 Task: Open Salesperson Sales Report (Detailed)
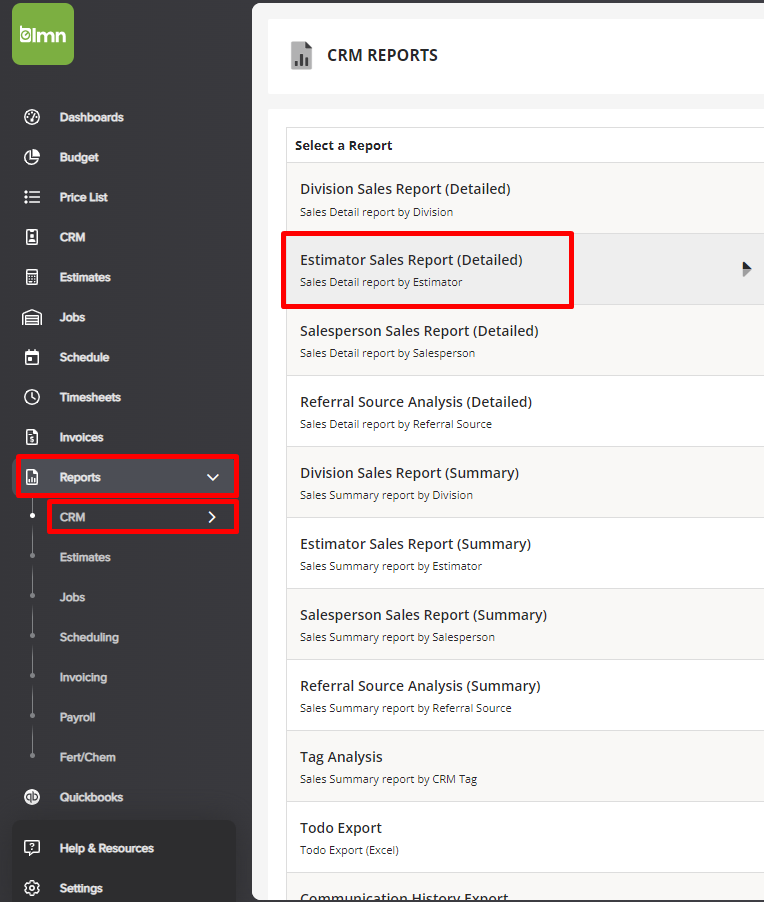525,341
